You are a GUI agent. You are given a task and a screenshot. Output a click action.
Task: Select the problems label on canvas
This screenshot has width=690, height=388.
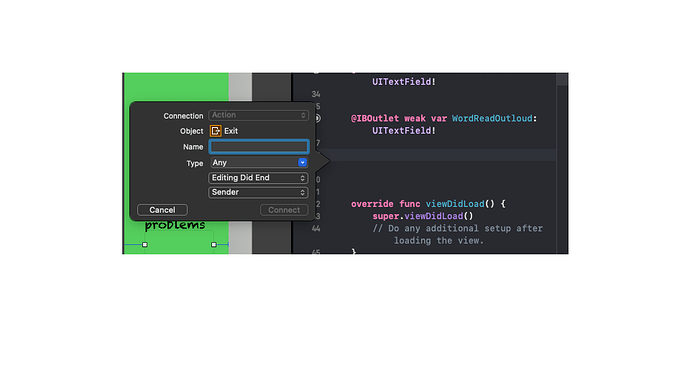tap(175, 225)
